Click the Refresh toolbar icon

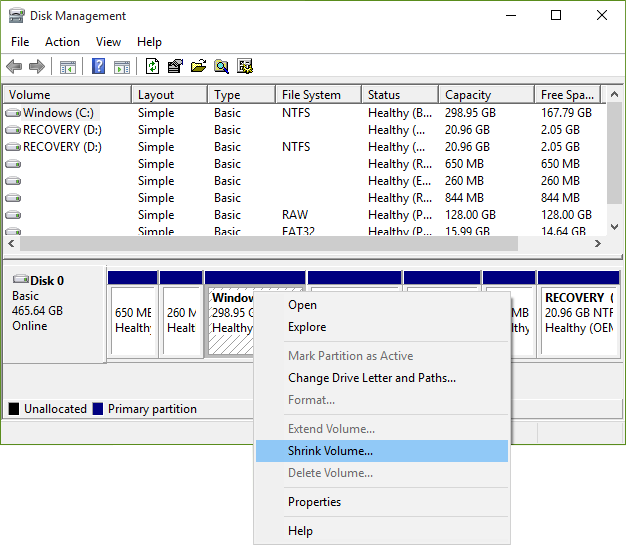coord(152,67)
